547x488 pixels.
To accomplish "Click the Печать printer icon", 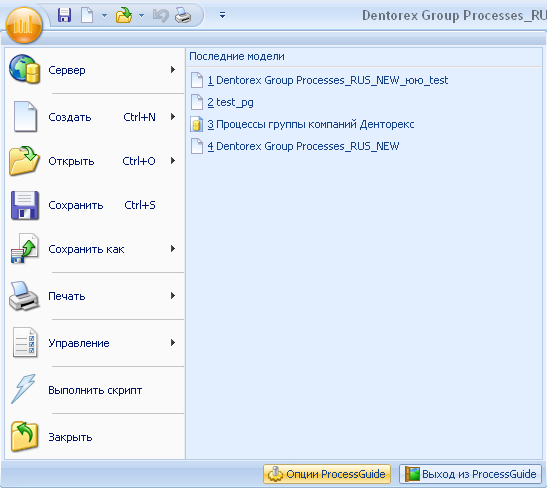I will click(24, 296).
